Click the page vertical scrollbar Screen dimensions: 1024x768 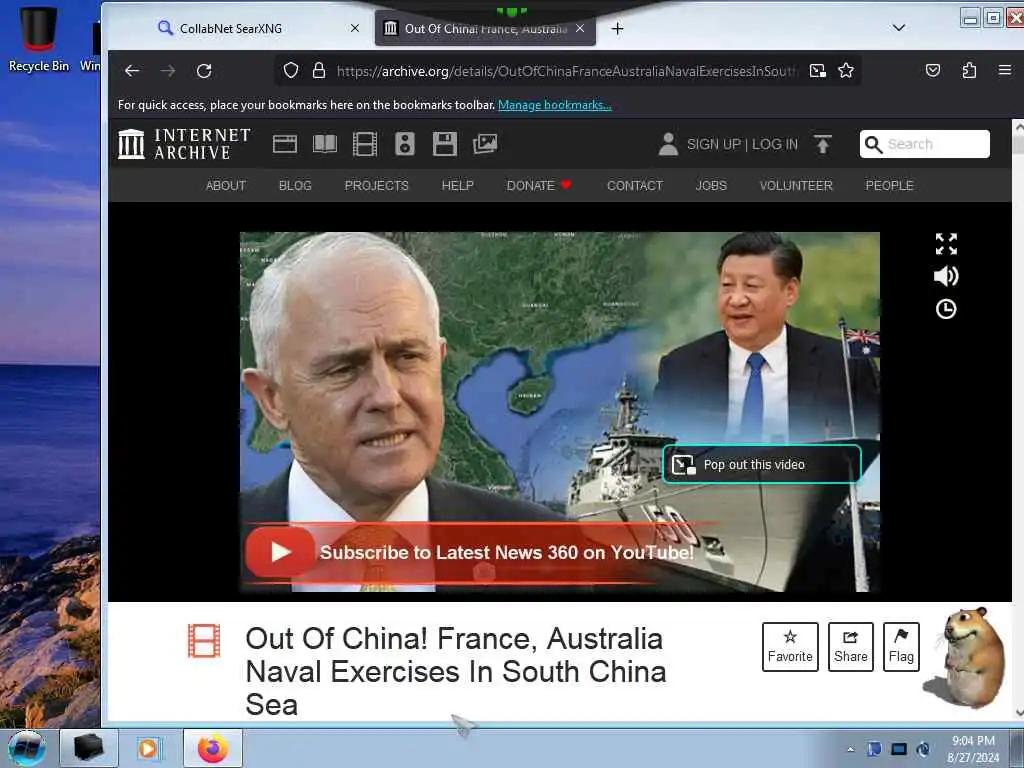(1017, 420)
